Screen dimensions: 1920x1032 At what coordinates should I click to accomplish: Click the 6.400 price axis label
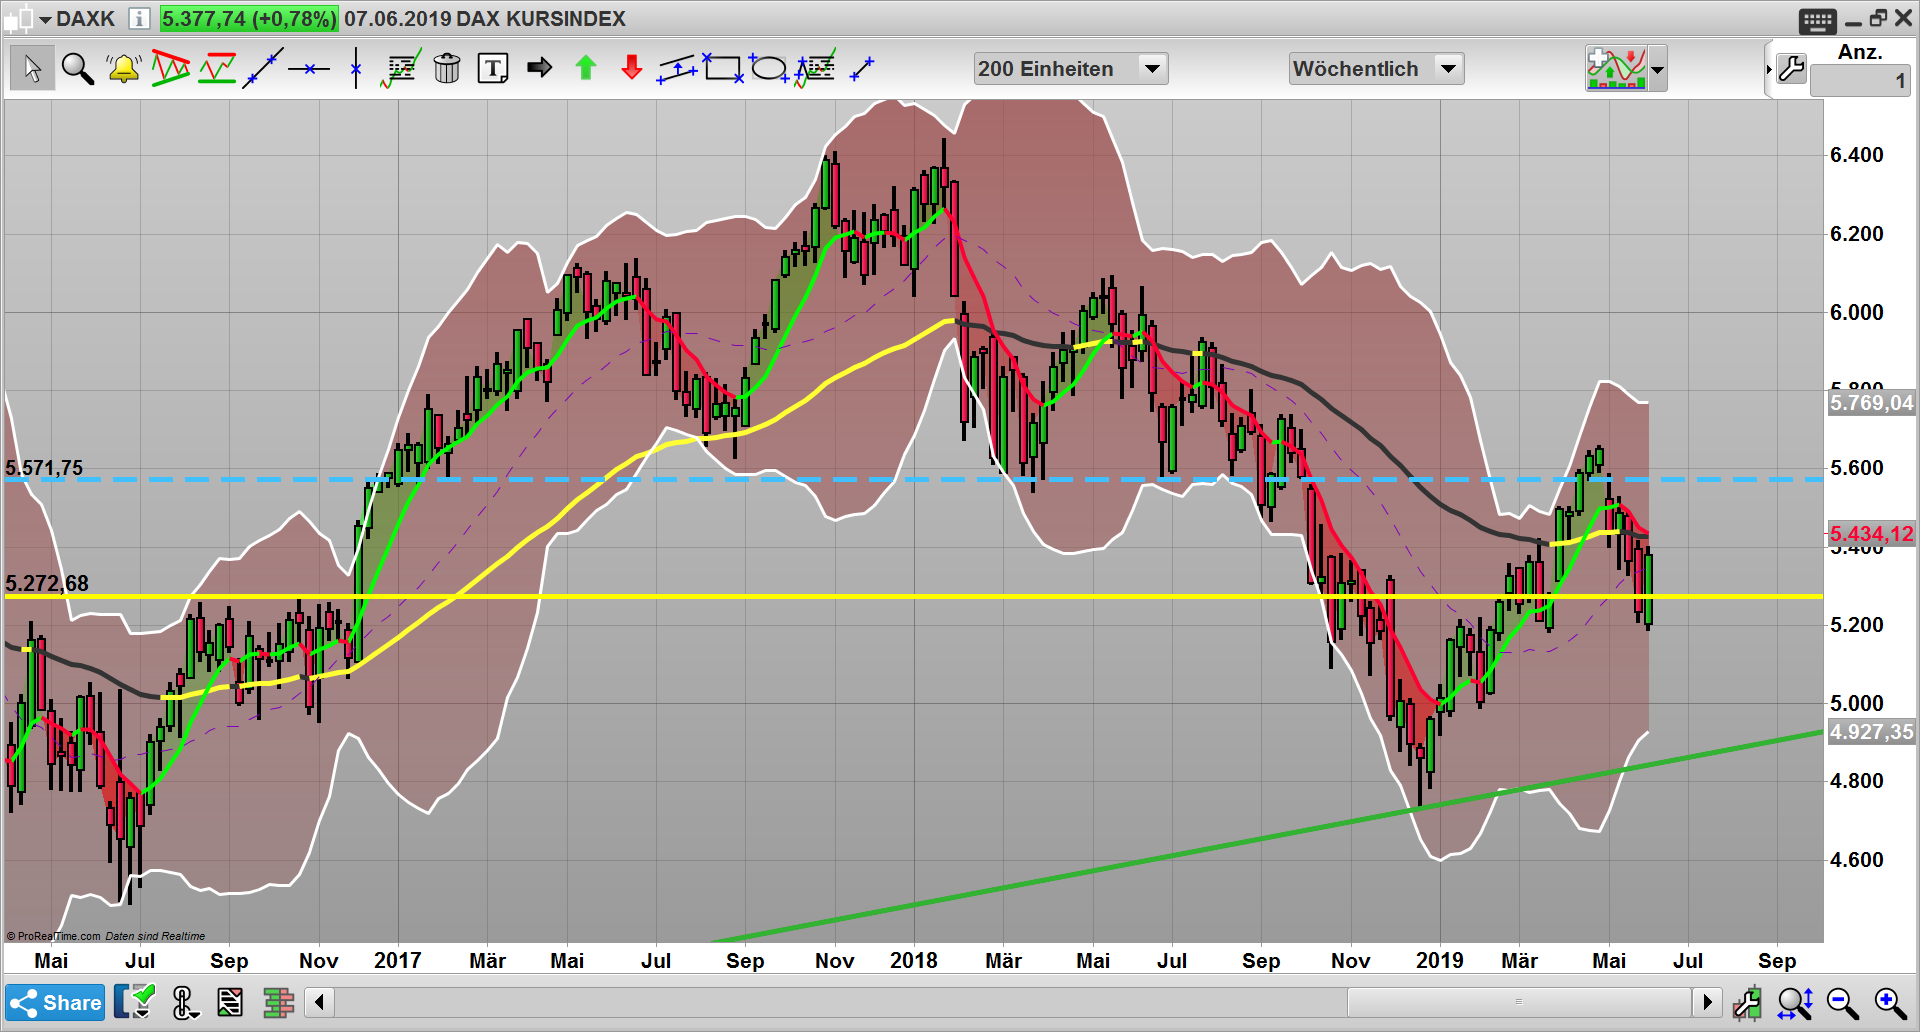(x=1857, y=155)
